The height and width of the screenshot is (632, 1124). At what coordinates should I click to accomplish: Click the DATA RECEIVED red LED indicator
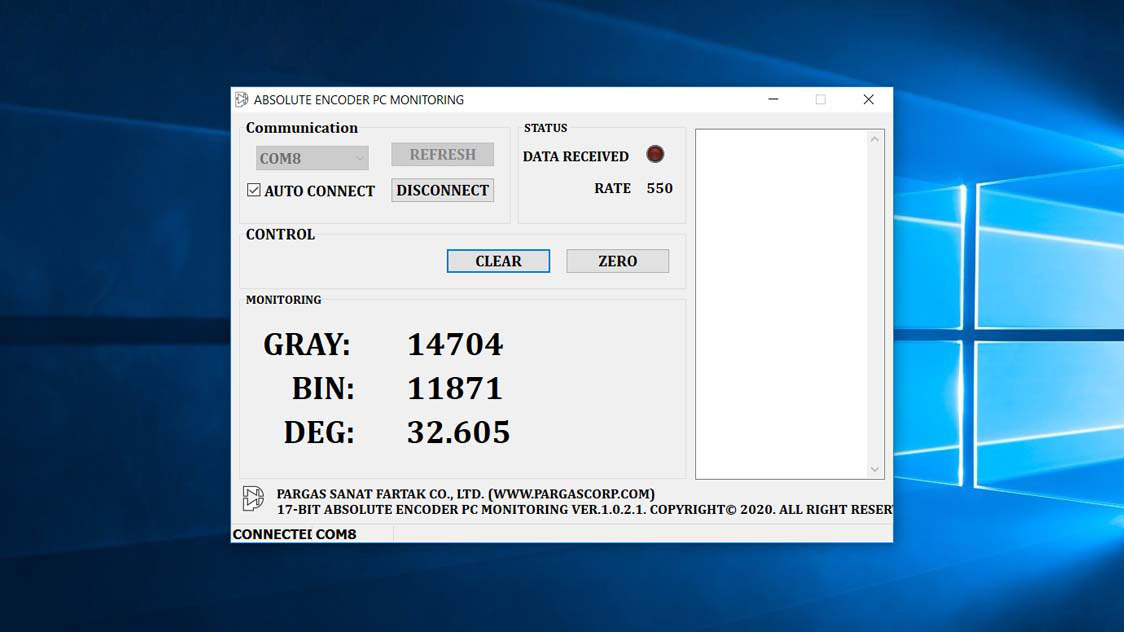tap(655, 154)
